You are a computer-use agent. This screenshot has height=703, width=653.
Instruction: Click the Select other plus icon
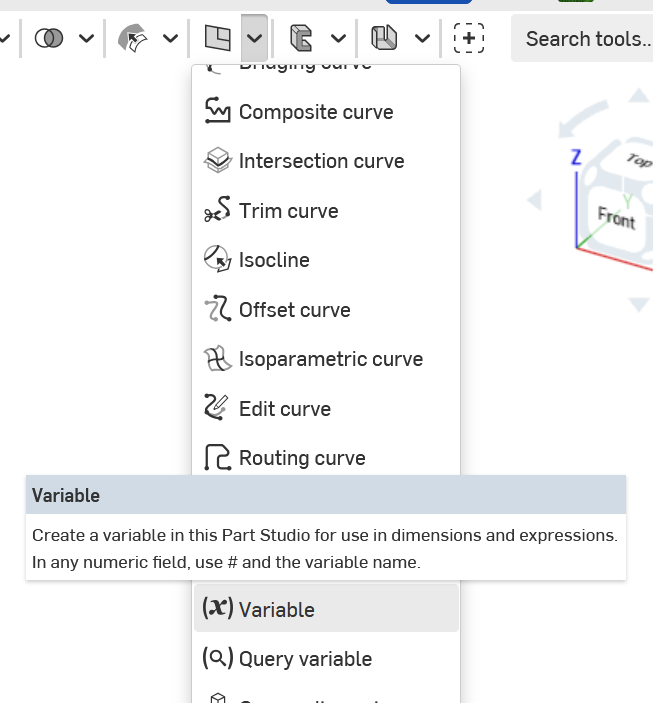coord(469,38)
